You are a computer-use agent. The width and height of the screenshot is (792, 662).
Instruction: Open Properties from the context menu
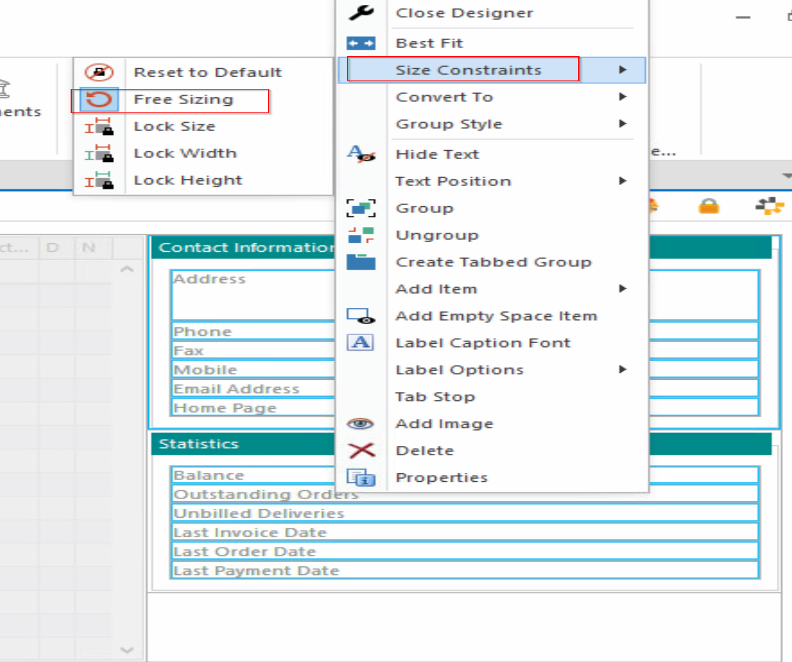[441, 478]
